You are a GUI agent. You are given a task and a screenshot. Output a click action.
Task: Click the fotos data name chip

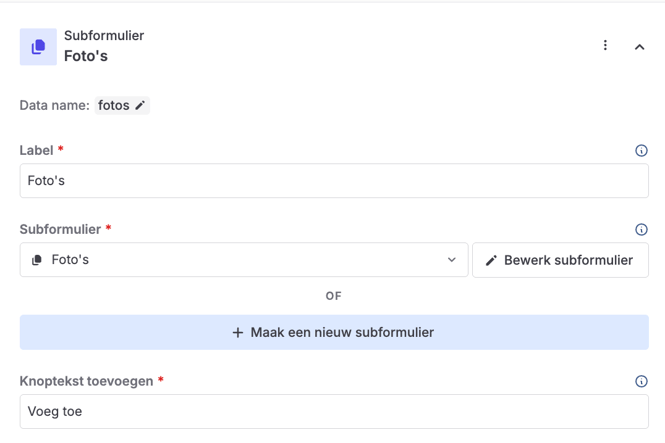114,105
